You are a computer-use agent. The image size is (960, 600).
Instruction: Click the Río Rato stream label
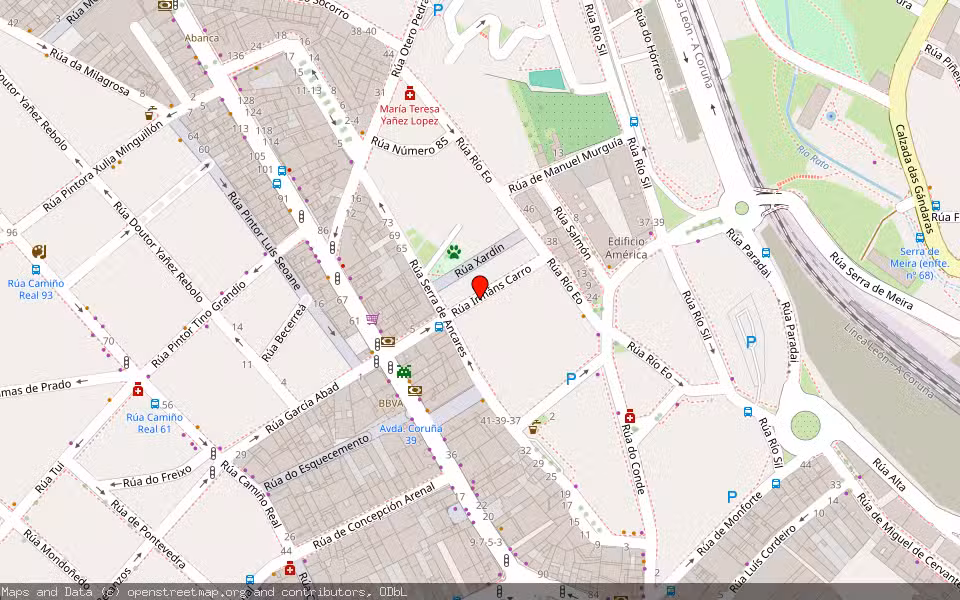[x=814, y=157]
